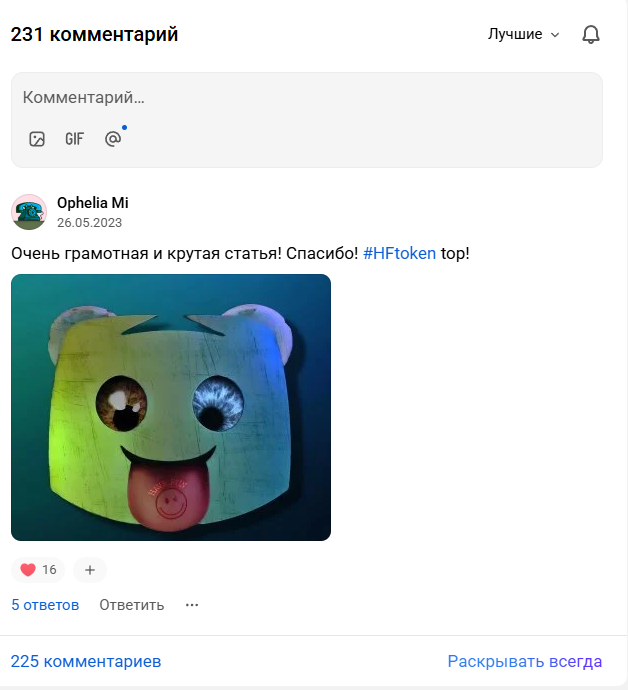The height and width of the screenshot is (690, 628).
Task: Open the attached bear face image
Action: (171, 407)
